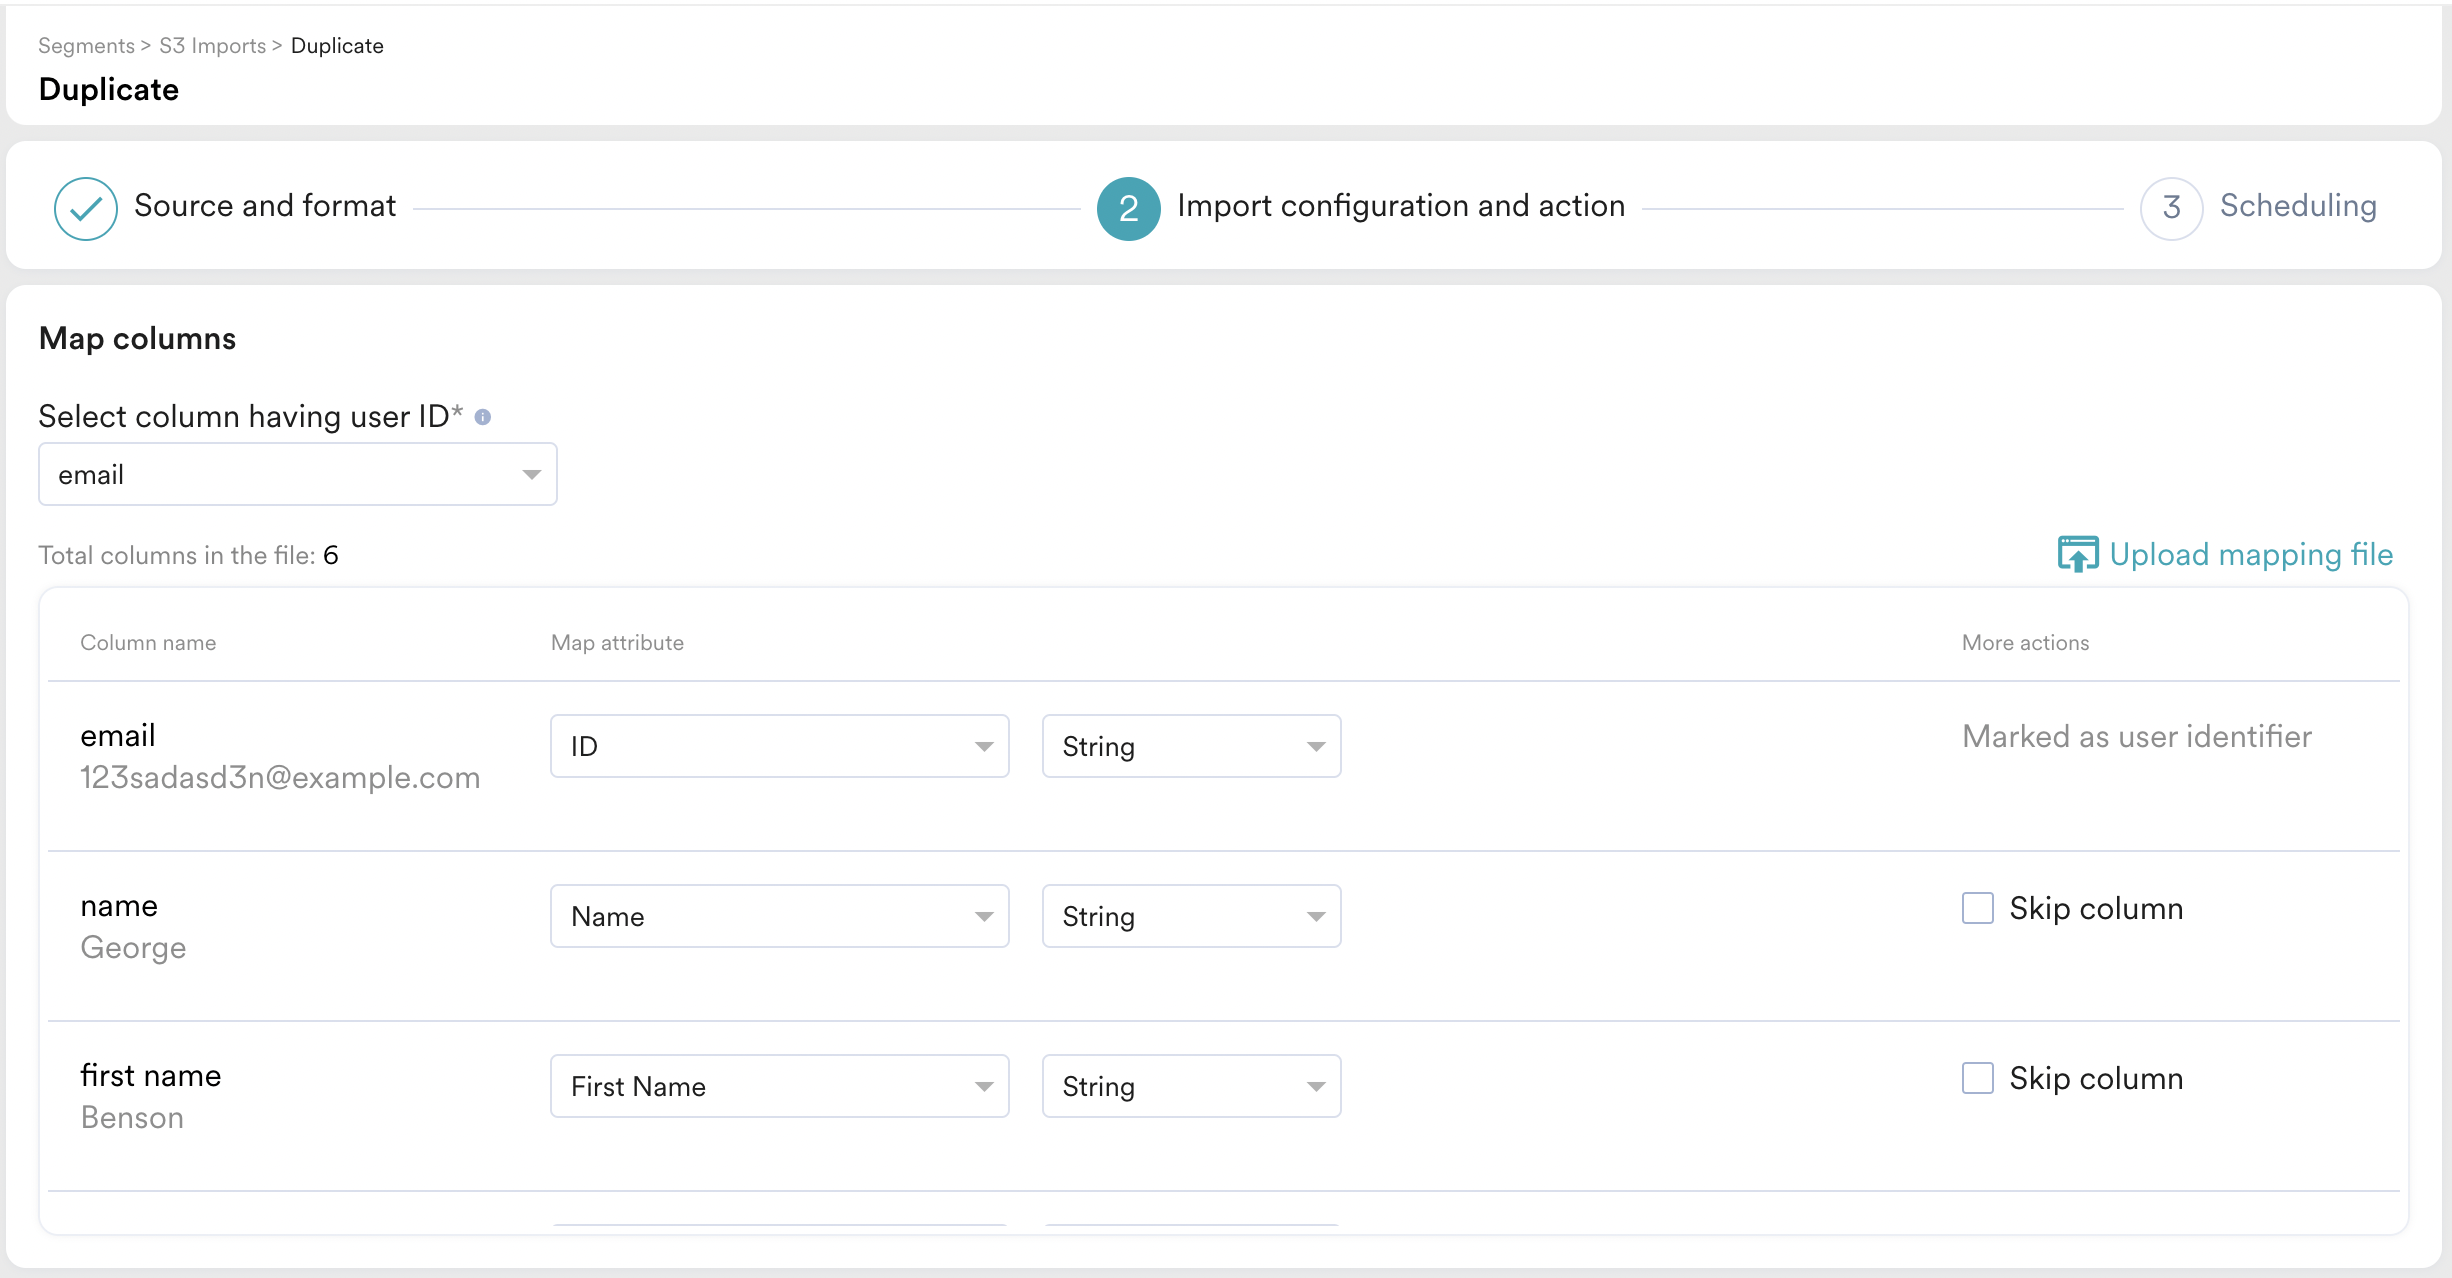
Task: Go to the Scheduling step
Action: coord(2298,206)
